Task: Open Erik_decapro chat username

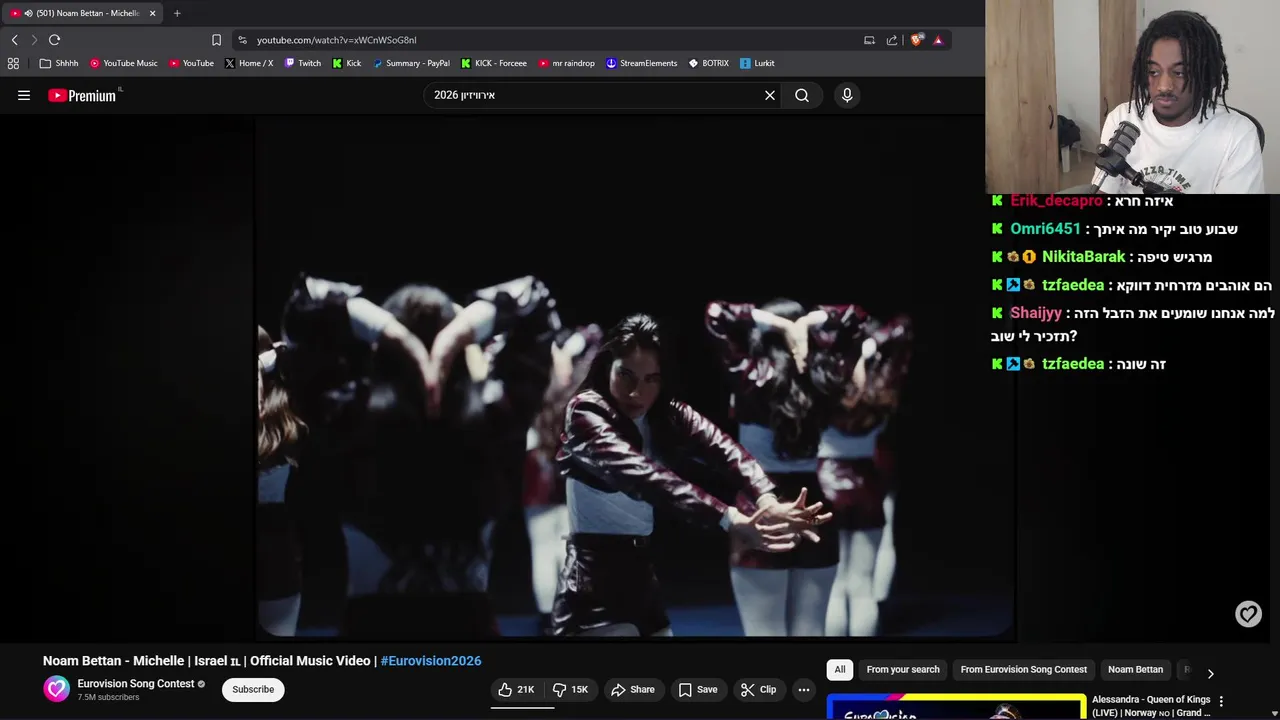Action: pyautogui.click(x=1056, y=201)
